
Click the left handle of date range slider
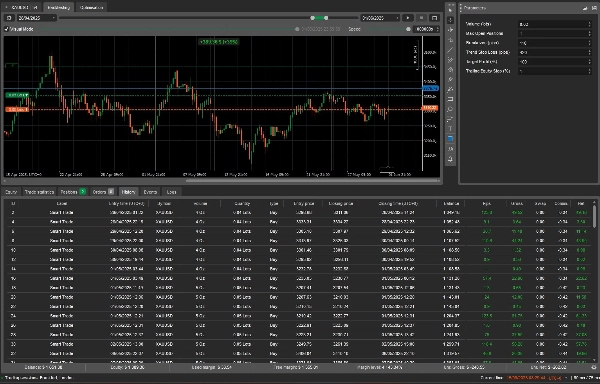click(x=313, y=18)
